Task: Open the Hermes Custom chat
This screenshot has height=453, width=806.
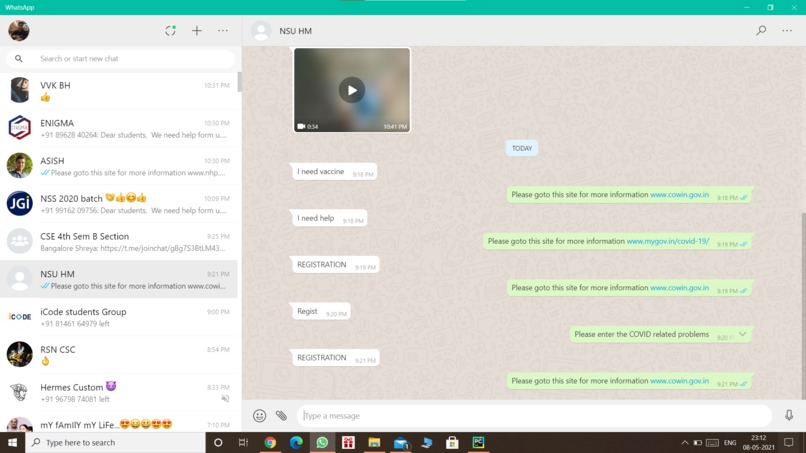Action: click(119, 392)
